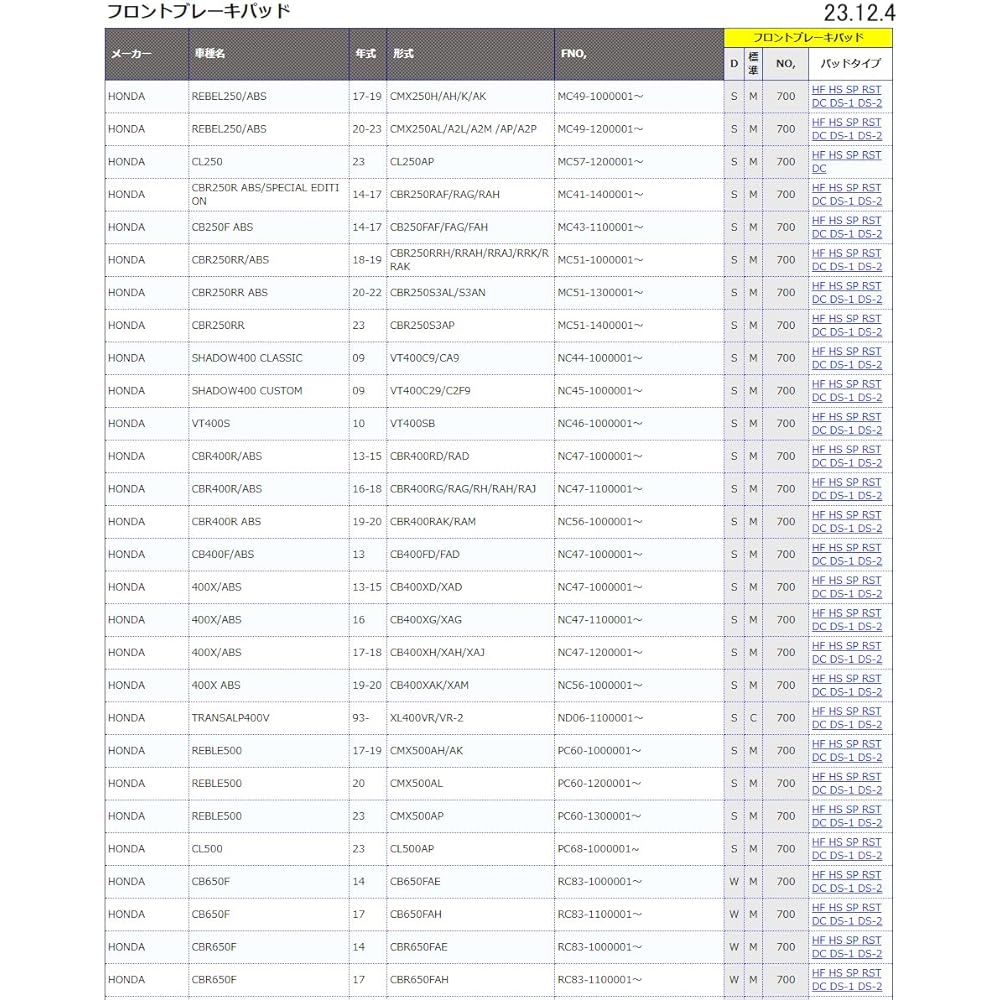Click pad type link for CL500 row
This screenshot has width=1000, height=1000.
pos(846,849)
